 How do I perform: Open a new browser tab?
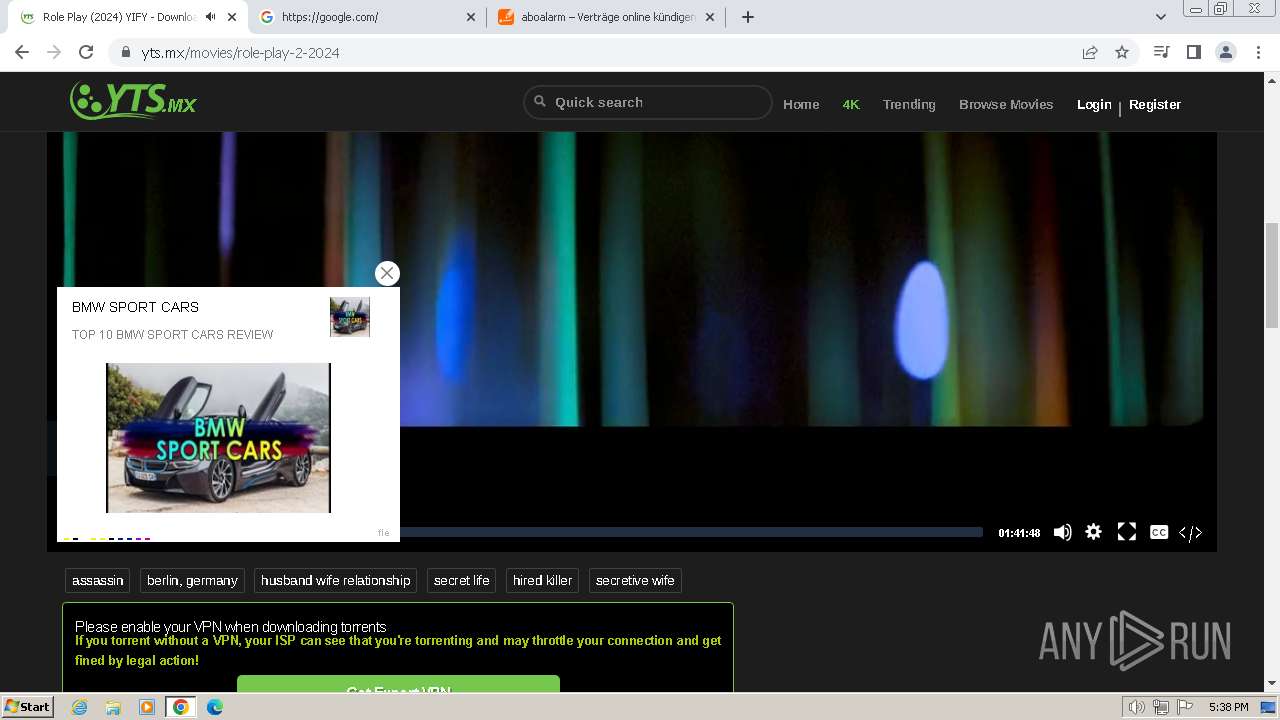point(747,17)
